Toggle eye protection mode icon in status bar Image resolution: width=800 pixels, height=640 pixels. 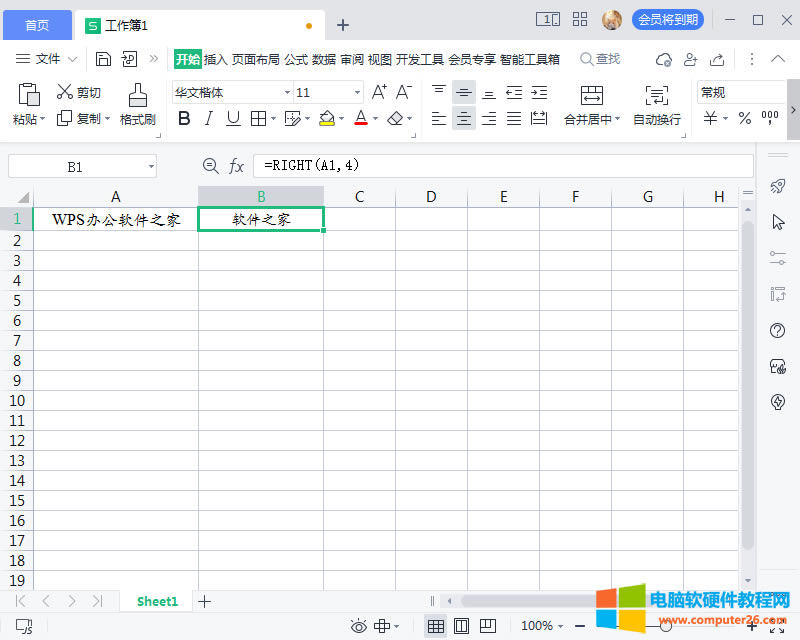coord(358,626)
